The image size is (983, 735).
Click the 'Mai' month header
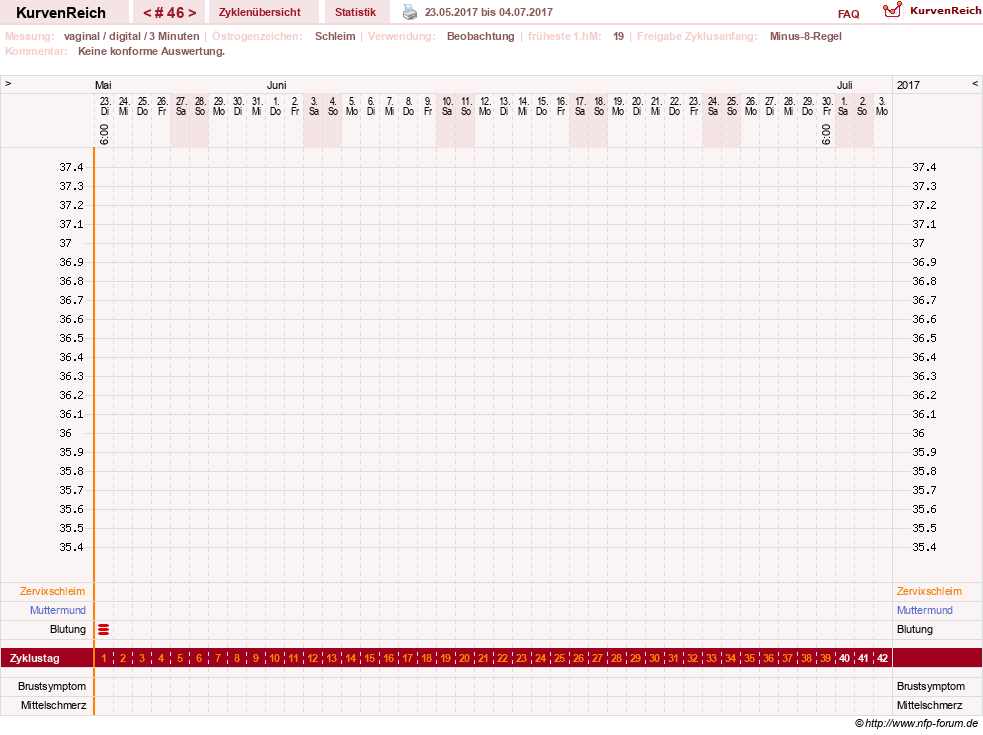point(103,85)
